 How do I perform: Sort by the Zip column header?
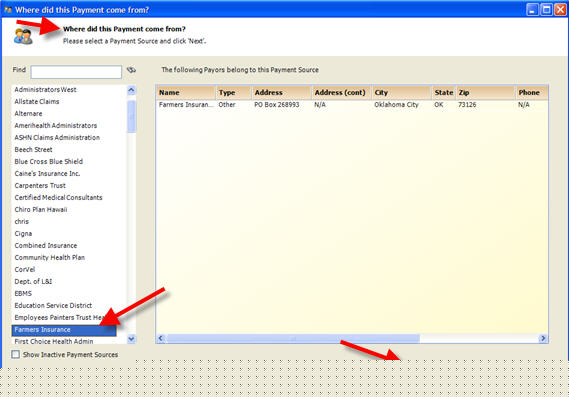(x=486, y=93)
